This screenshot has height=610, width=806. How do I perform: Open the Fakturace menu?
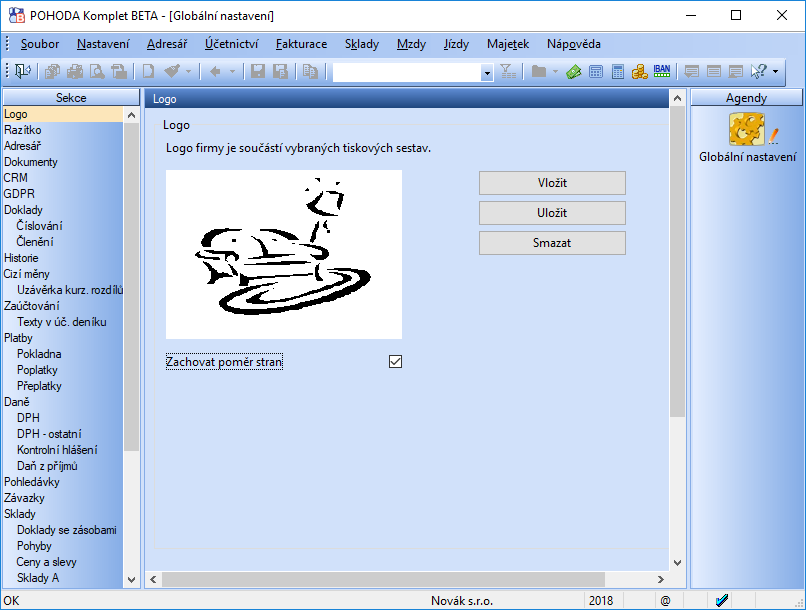301,44
